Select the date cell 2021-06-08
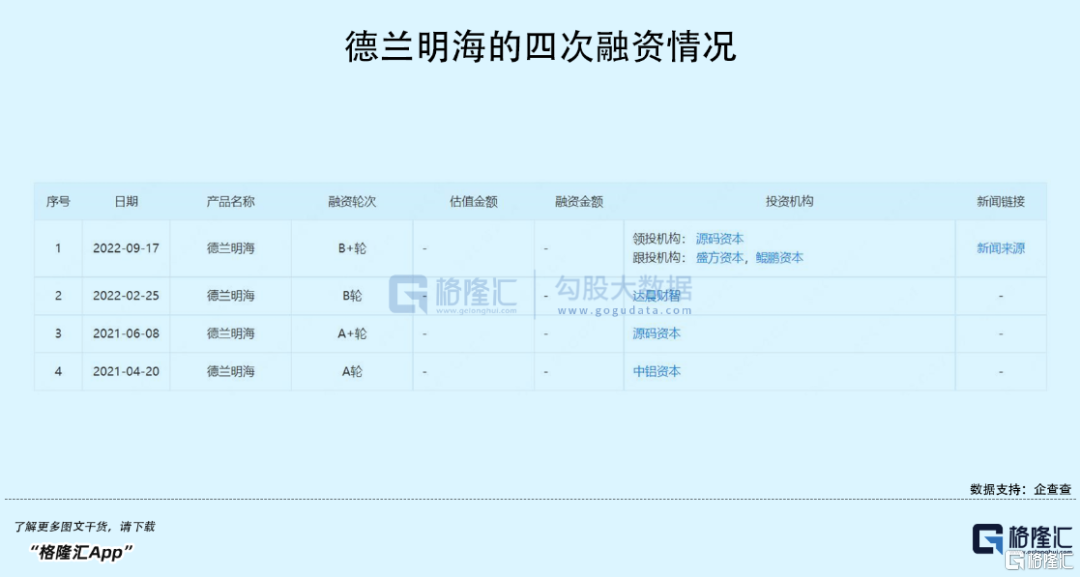The height and width of the screenshot is (577, 1080). point(126,333)
